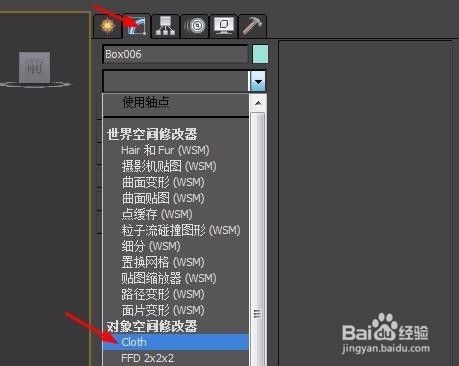Open the Display panel tab
The width and height of the screenshot is (459, 366).
tap(223, 26)
